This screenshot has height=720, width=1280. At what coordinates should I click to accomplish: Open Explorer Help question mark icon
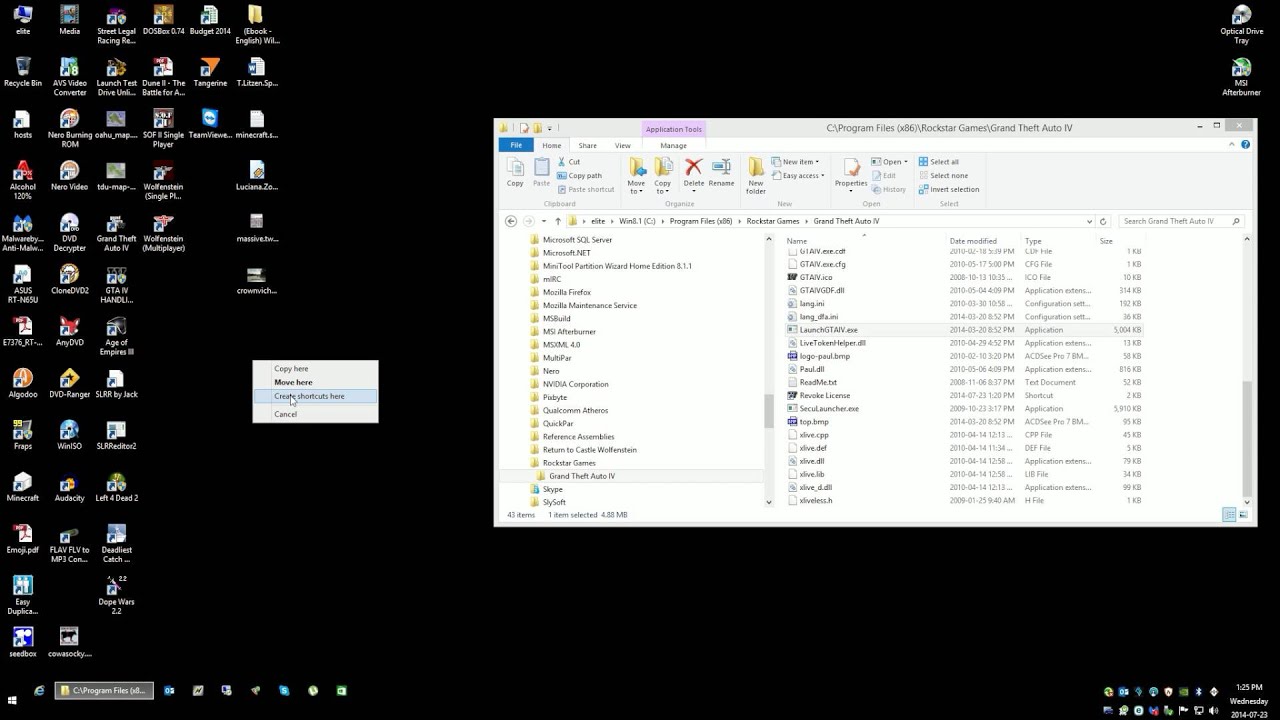pos(1246,145)
